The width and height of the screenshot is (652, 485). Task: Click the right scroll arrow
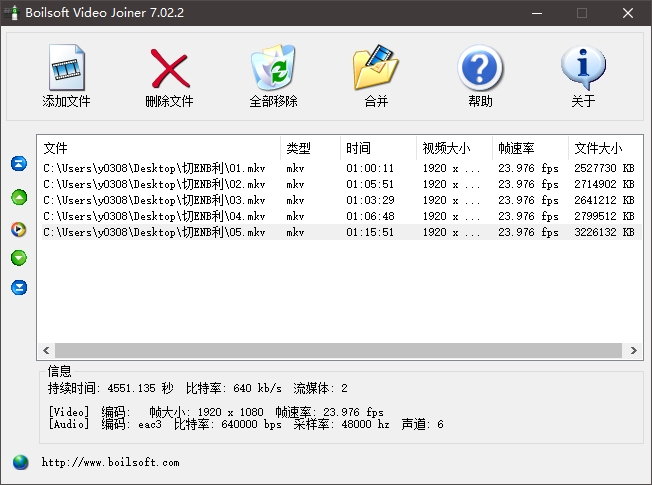[633, 350]
